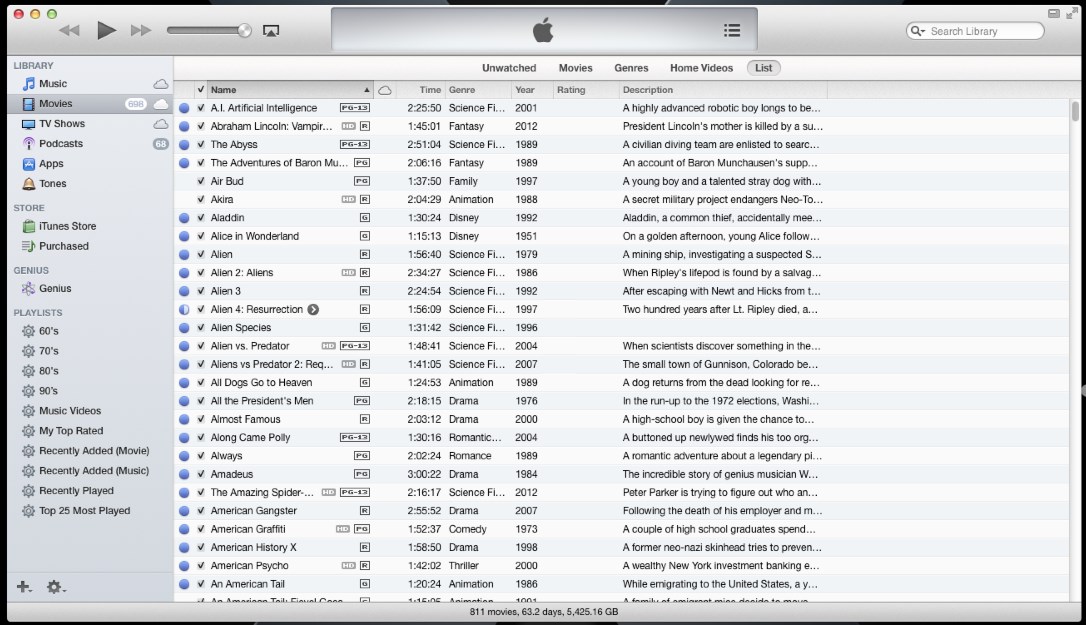Click status bar '811 movies, 63.2 days'
The height and width of the screenshot is (625, 1086).
click(x=544, y=612)
